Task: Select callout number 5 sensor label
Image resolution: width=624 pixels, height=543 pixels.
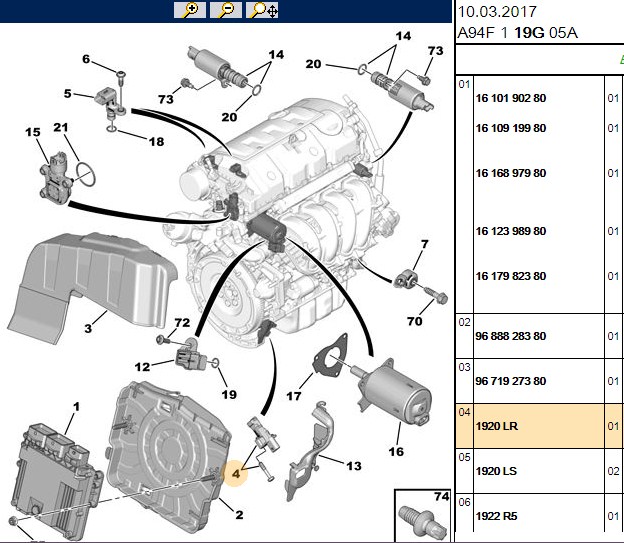Action: pos(68,94)
